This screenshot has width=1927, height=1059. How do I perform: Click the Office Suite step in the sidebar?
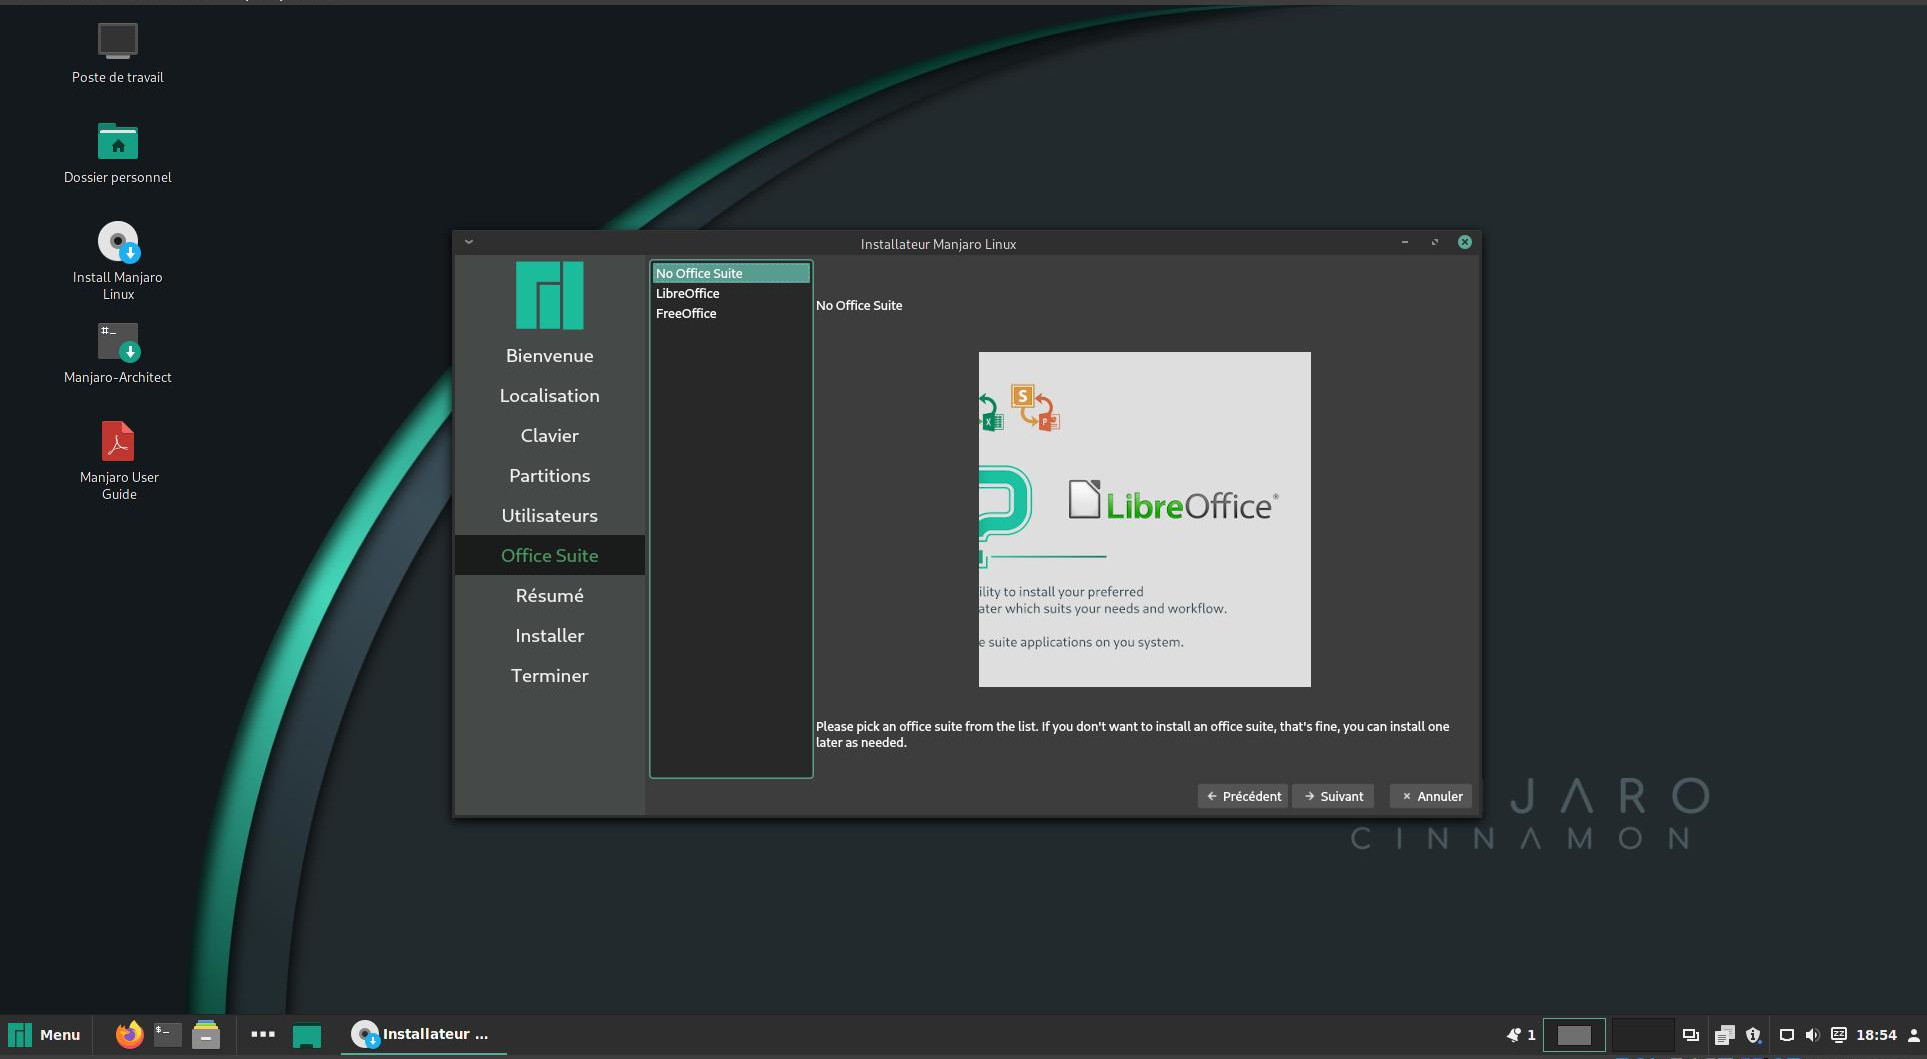click(550, 555)
